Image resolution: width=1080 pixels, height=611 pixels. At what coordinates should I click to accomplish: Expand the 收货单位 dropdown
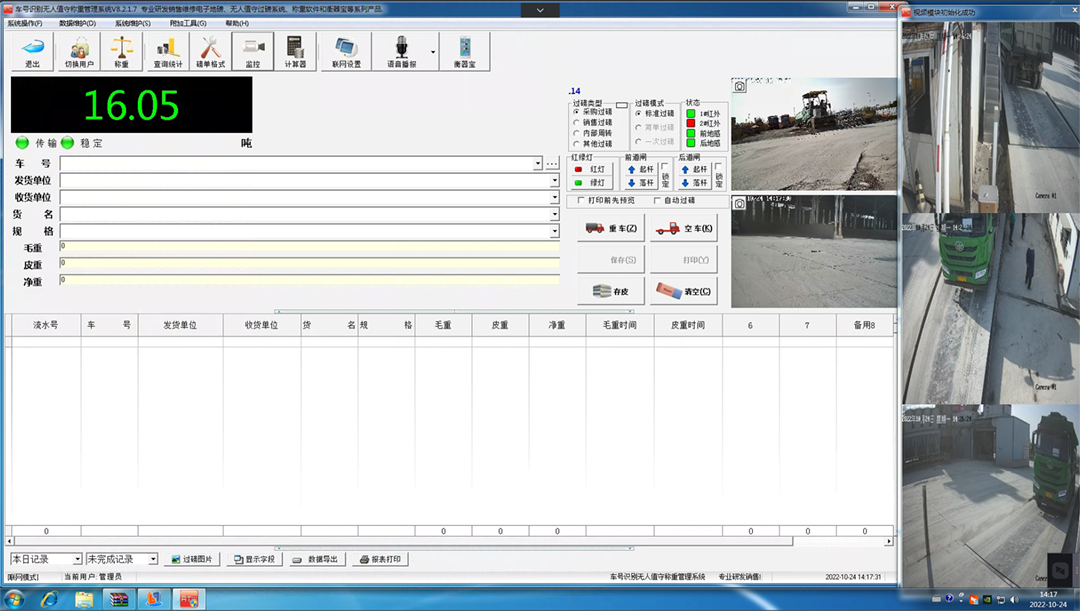(x=554, y=198)
